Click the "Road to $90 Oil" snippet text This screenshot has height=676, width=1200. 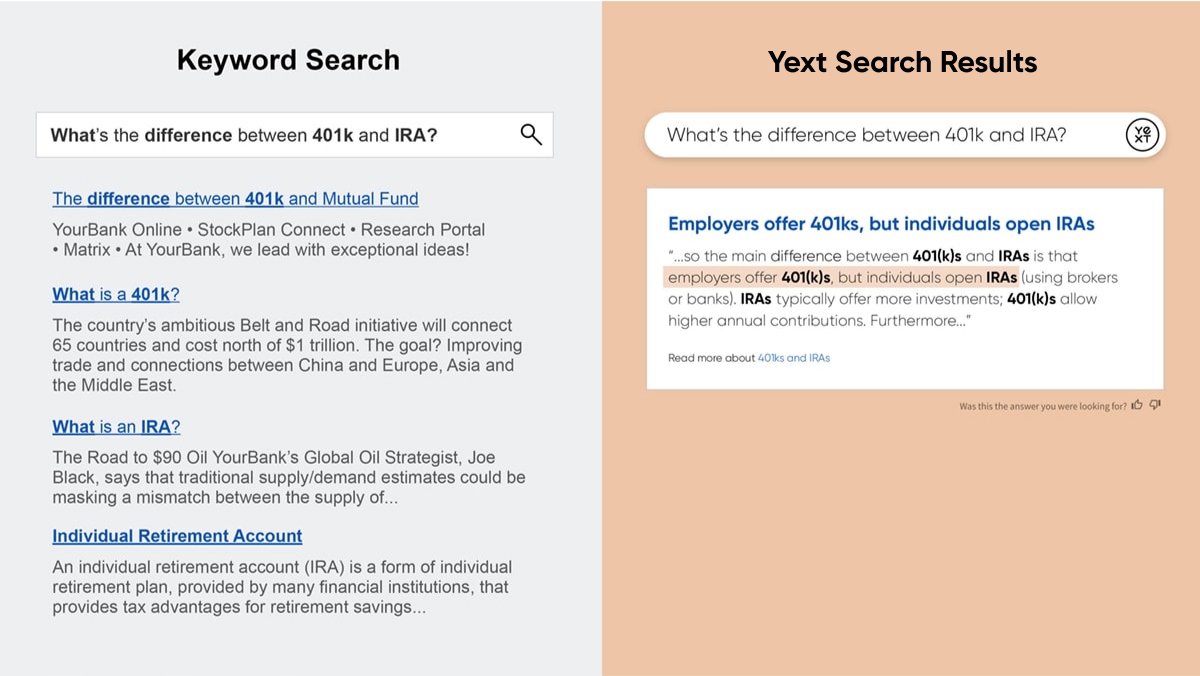click(x=289, y=477)
